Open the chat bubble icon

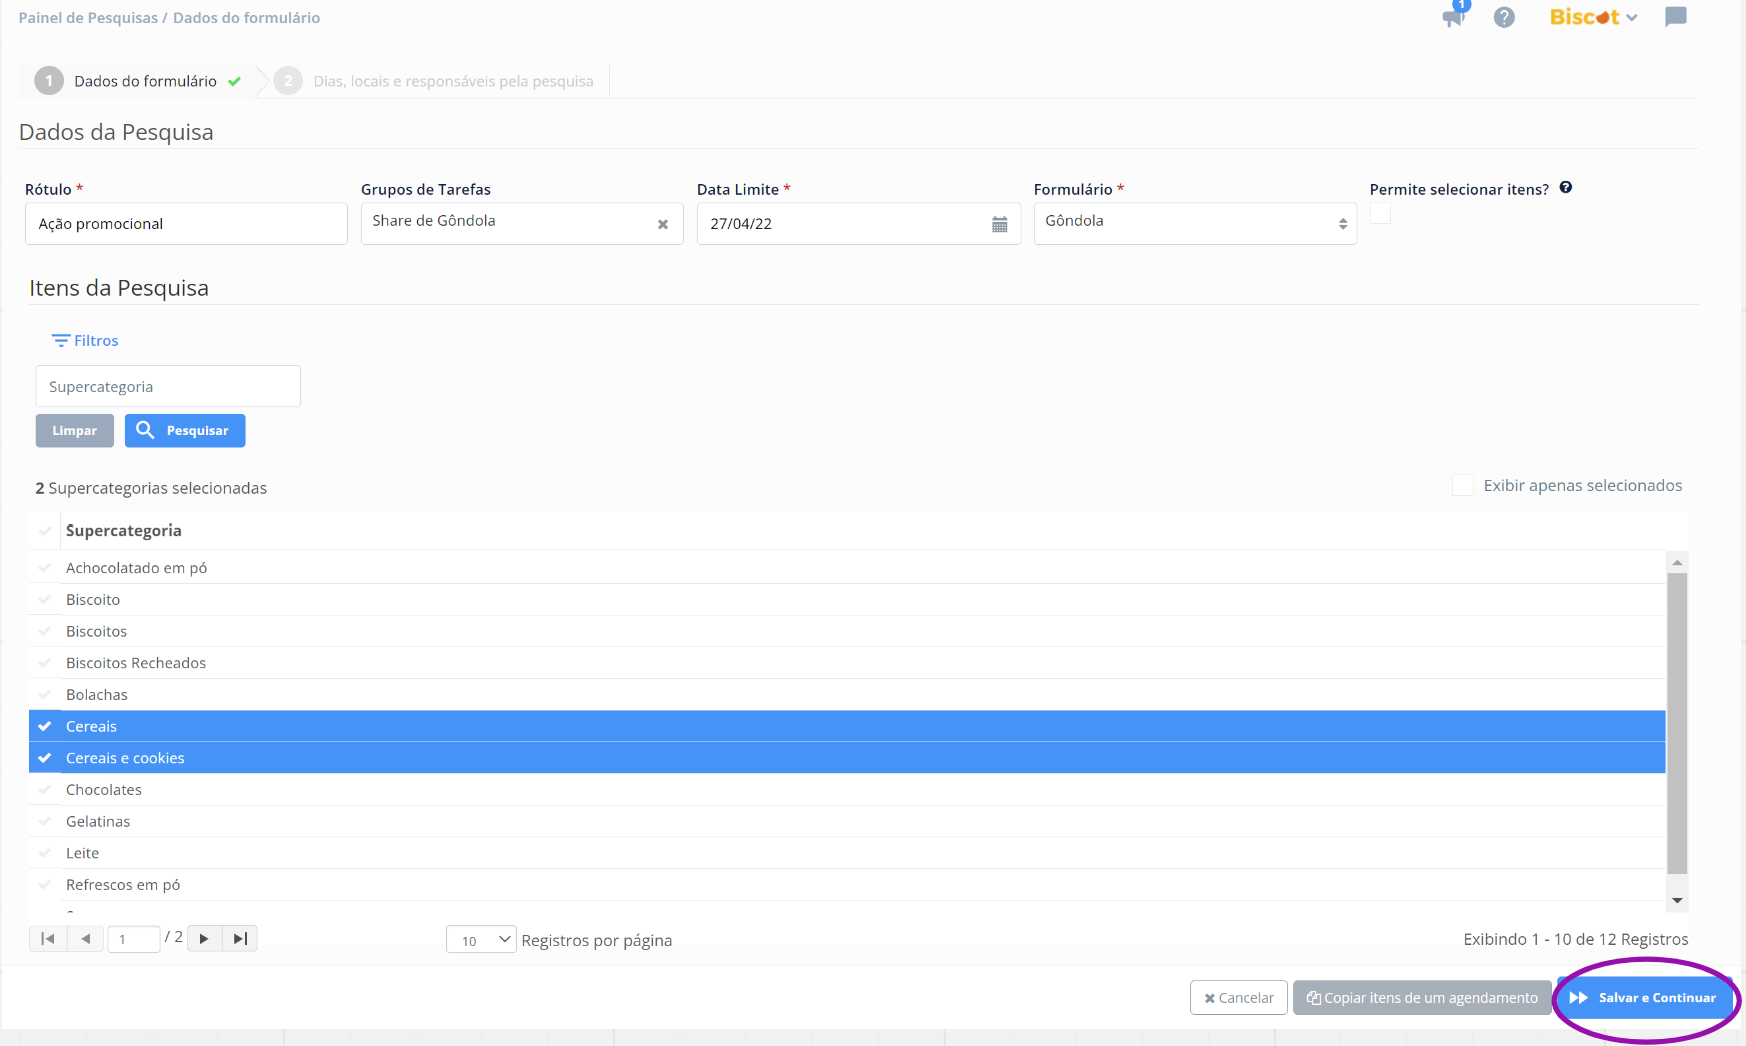point(1675,17)
